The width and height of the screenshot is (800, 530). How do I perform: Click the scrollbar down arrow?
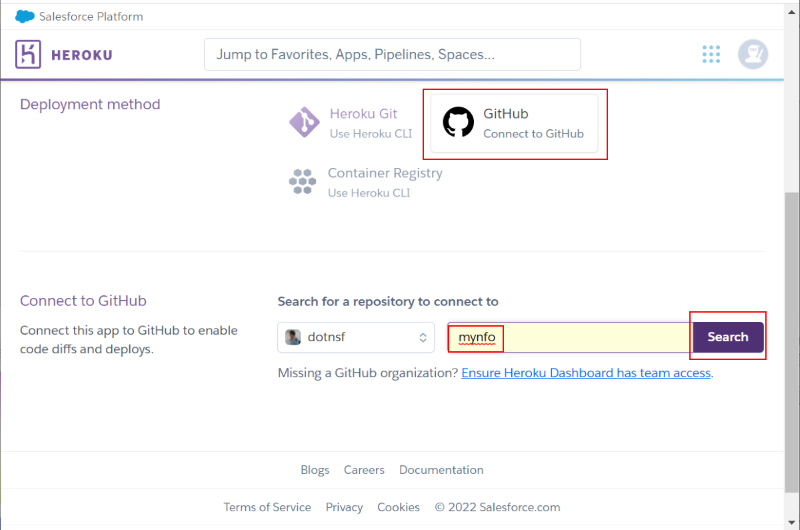[791, 522]
